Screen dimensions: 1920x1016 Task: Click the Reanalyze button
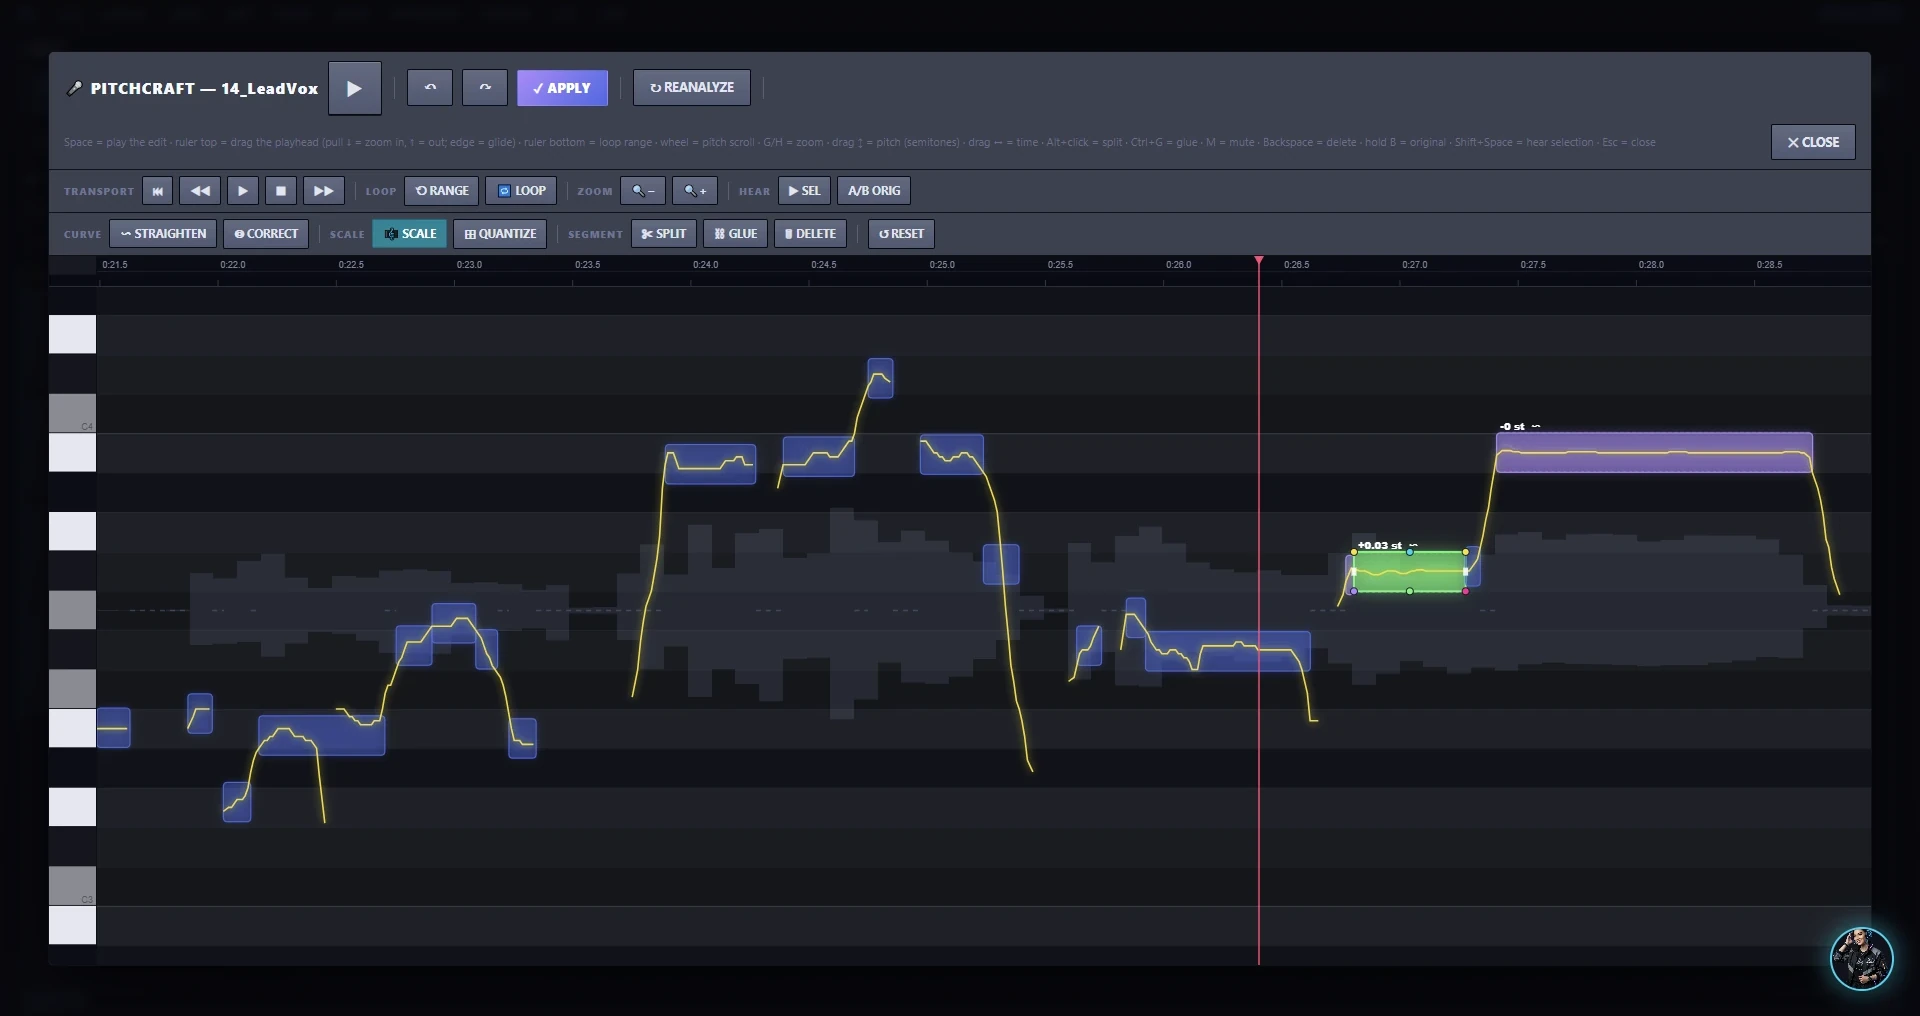pyautogui.click(x=692, y=88)
